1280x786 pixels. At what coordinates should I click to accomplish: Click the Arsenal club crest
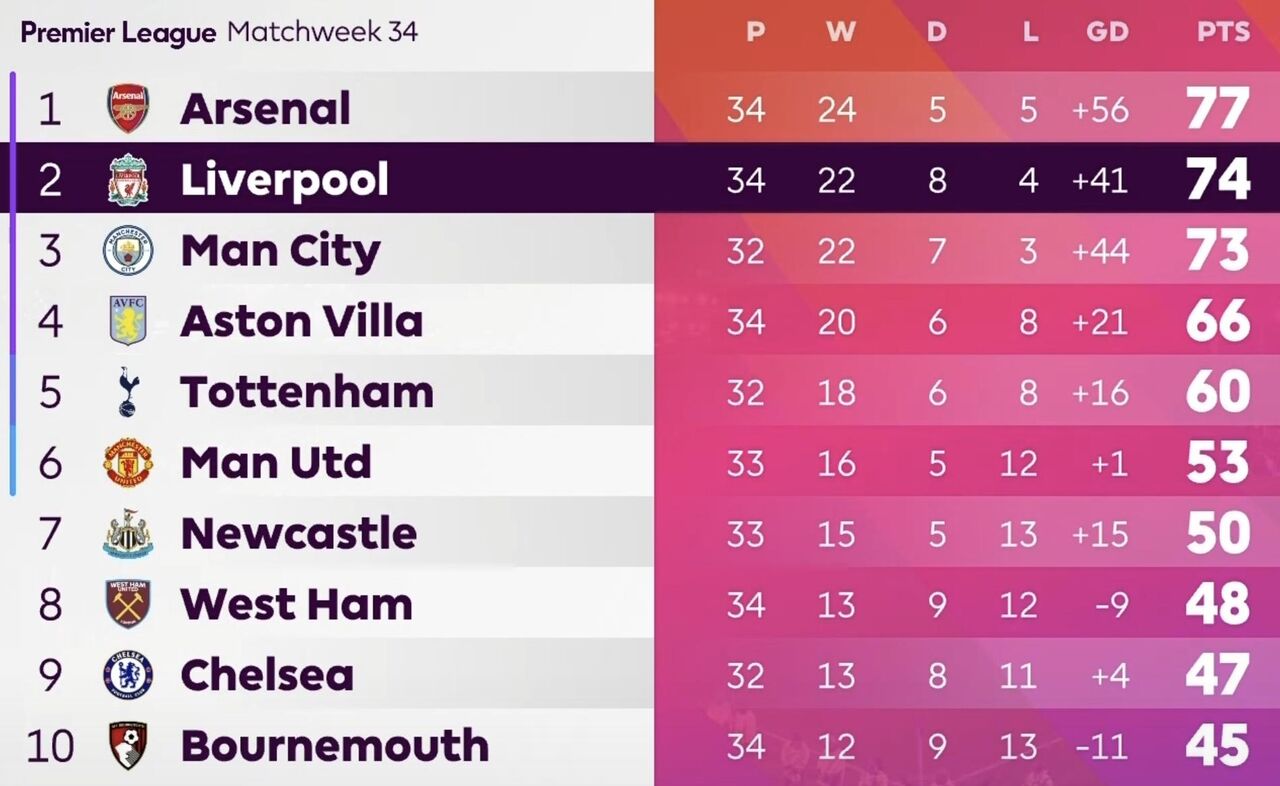[128, 108]
